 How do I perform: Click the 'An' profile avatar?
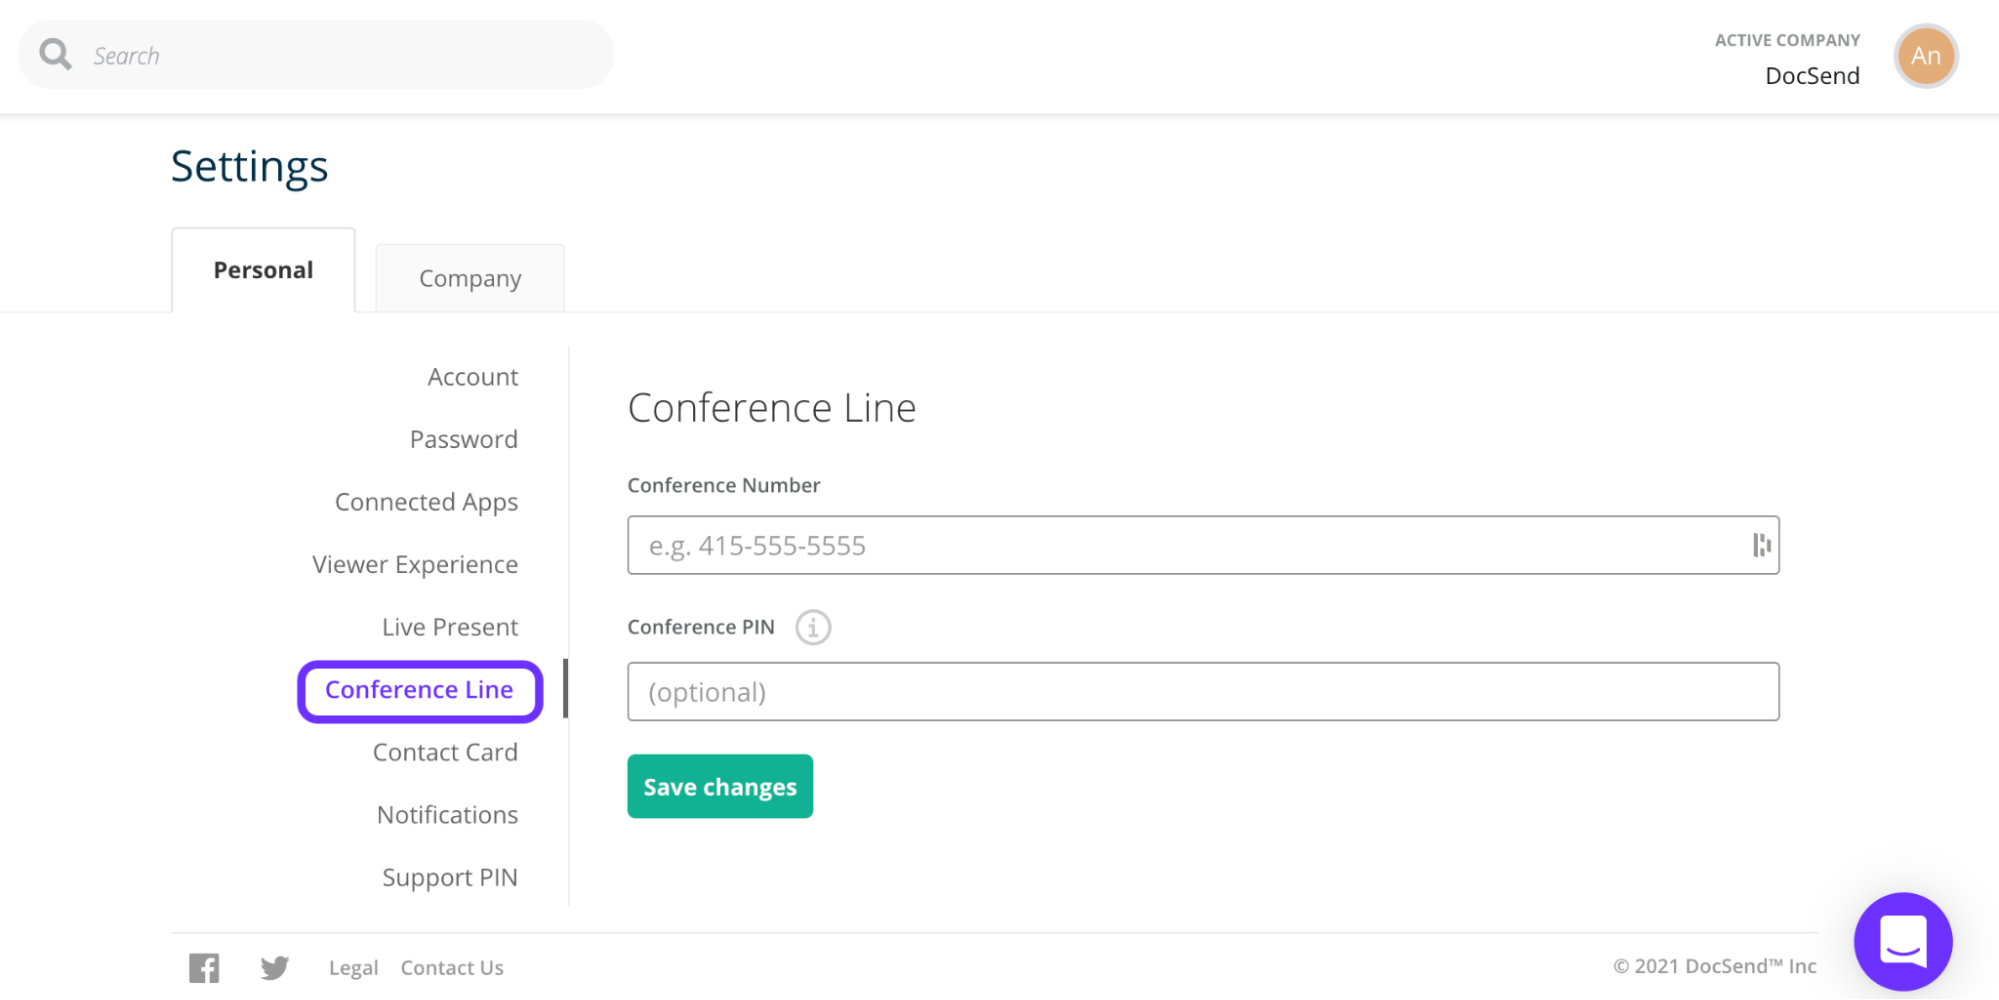(1924, 56)
